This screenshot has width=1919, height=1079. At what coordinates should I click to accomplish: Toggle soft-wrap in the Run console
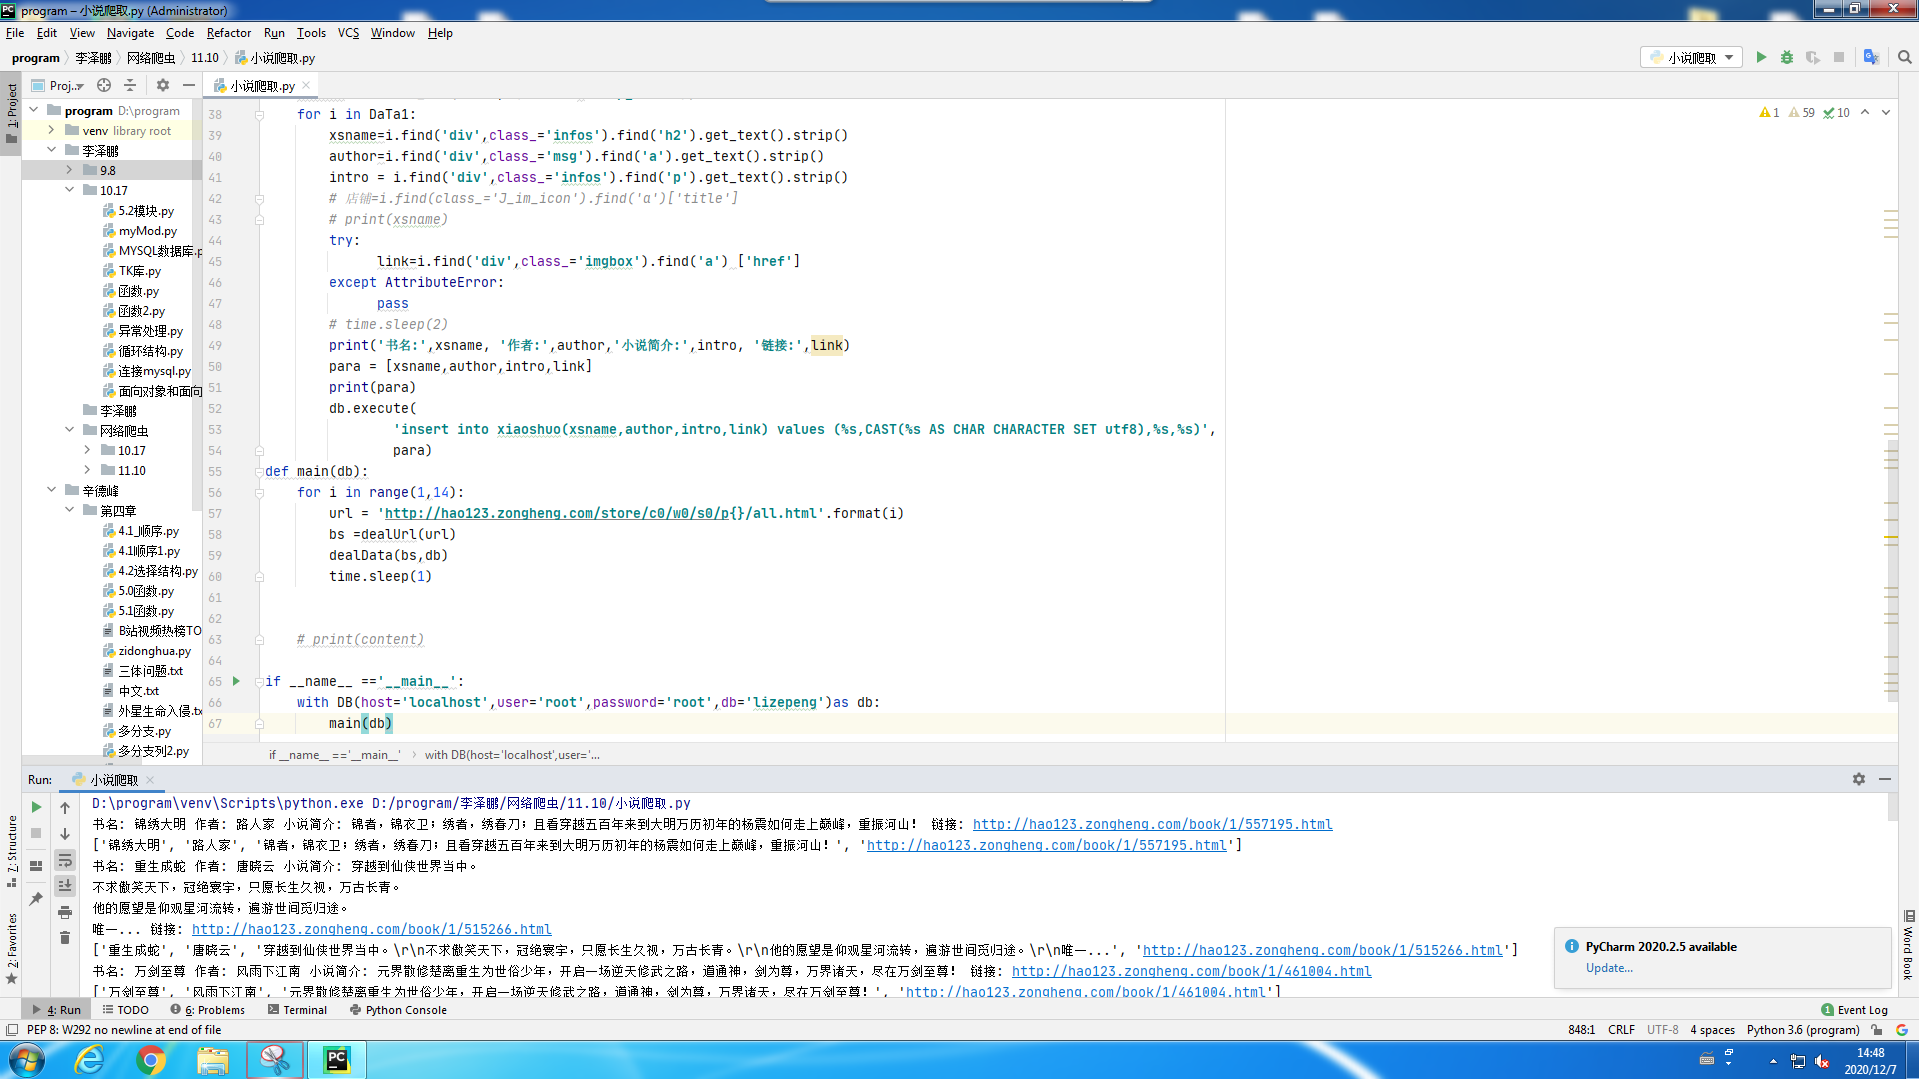65,860
